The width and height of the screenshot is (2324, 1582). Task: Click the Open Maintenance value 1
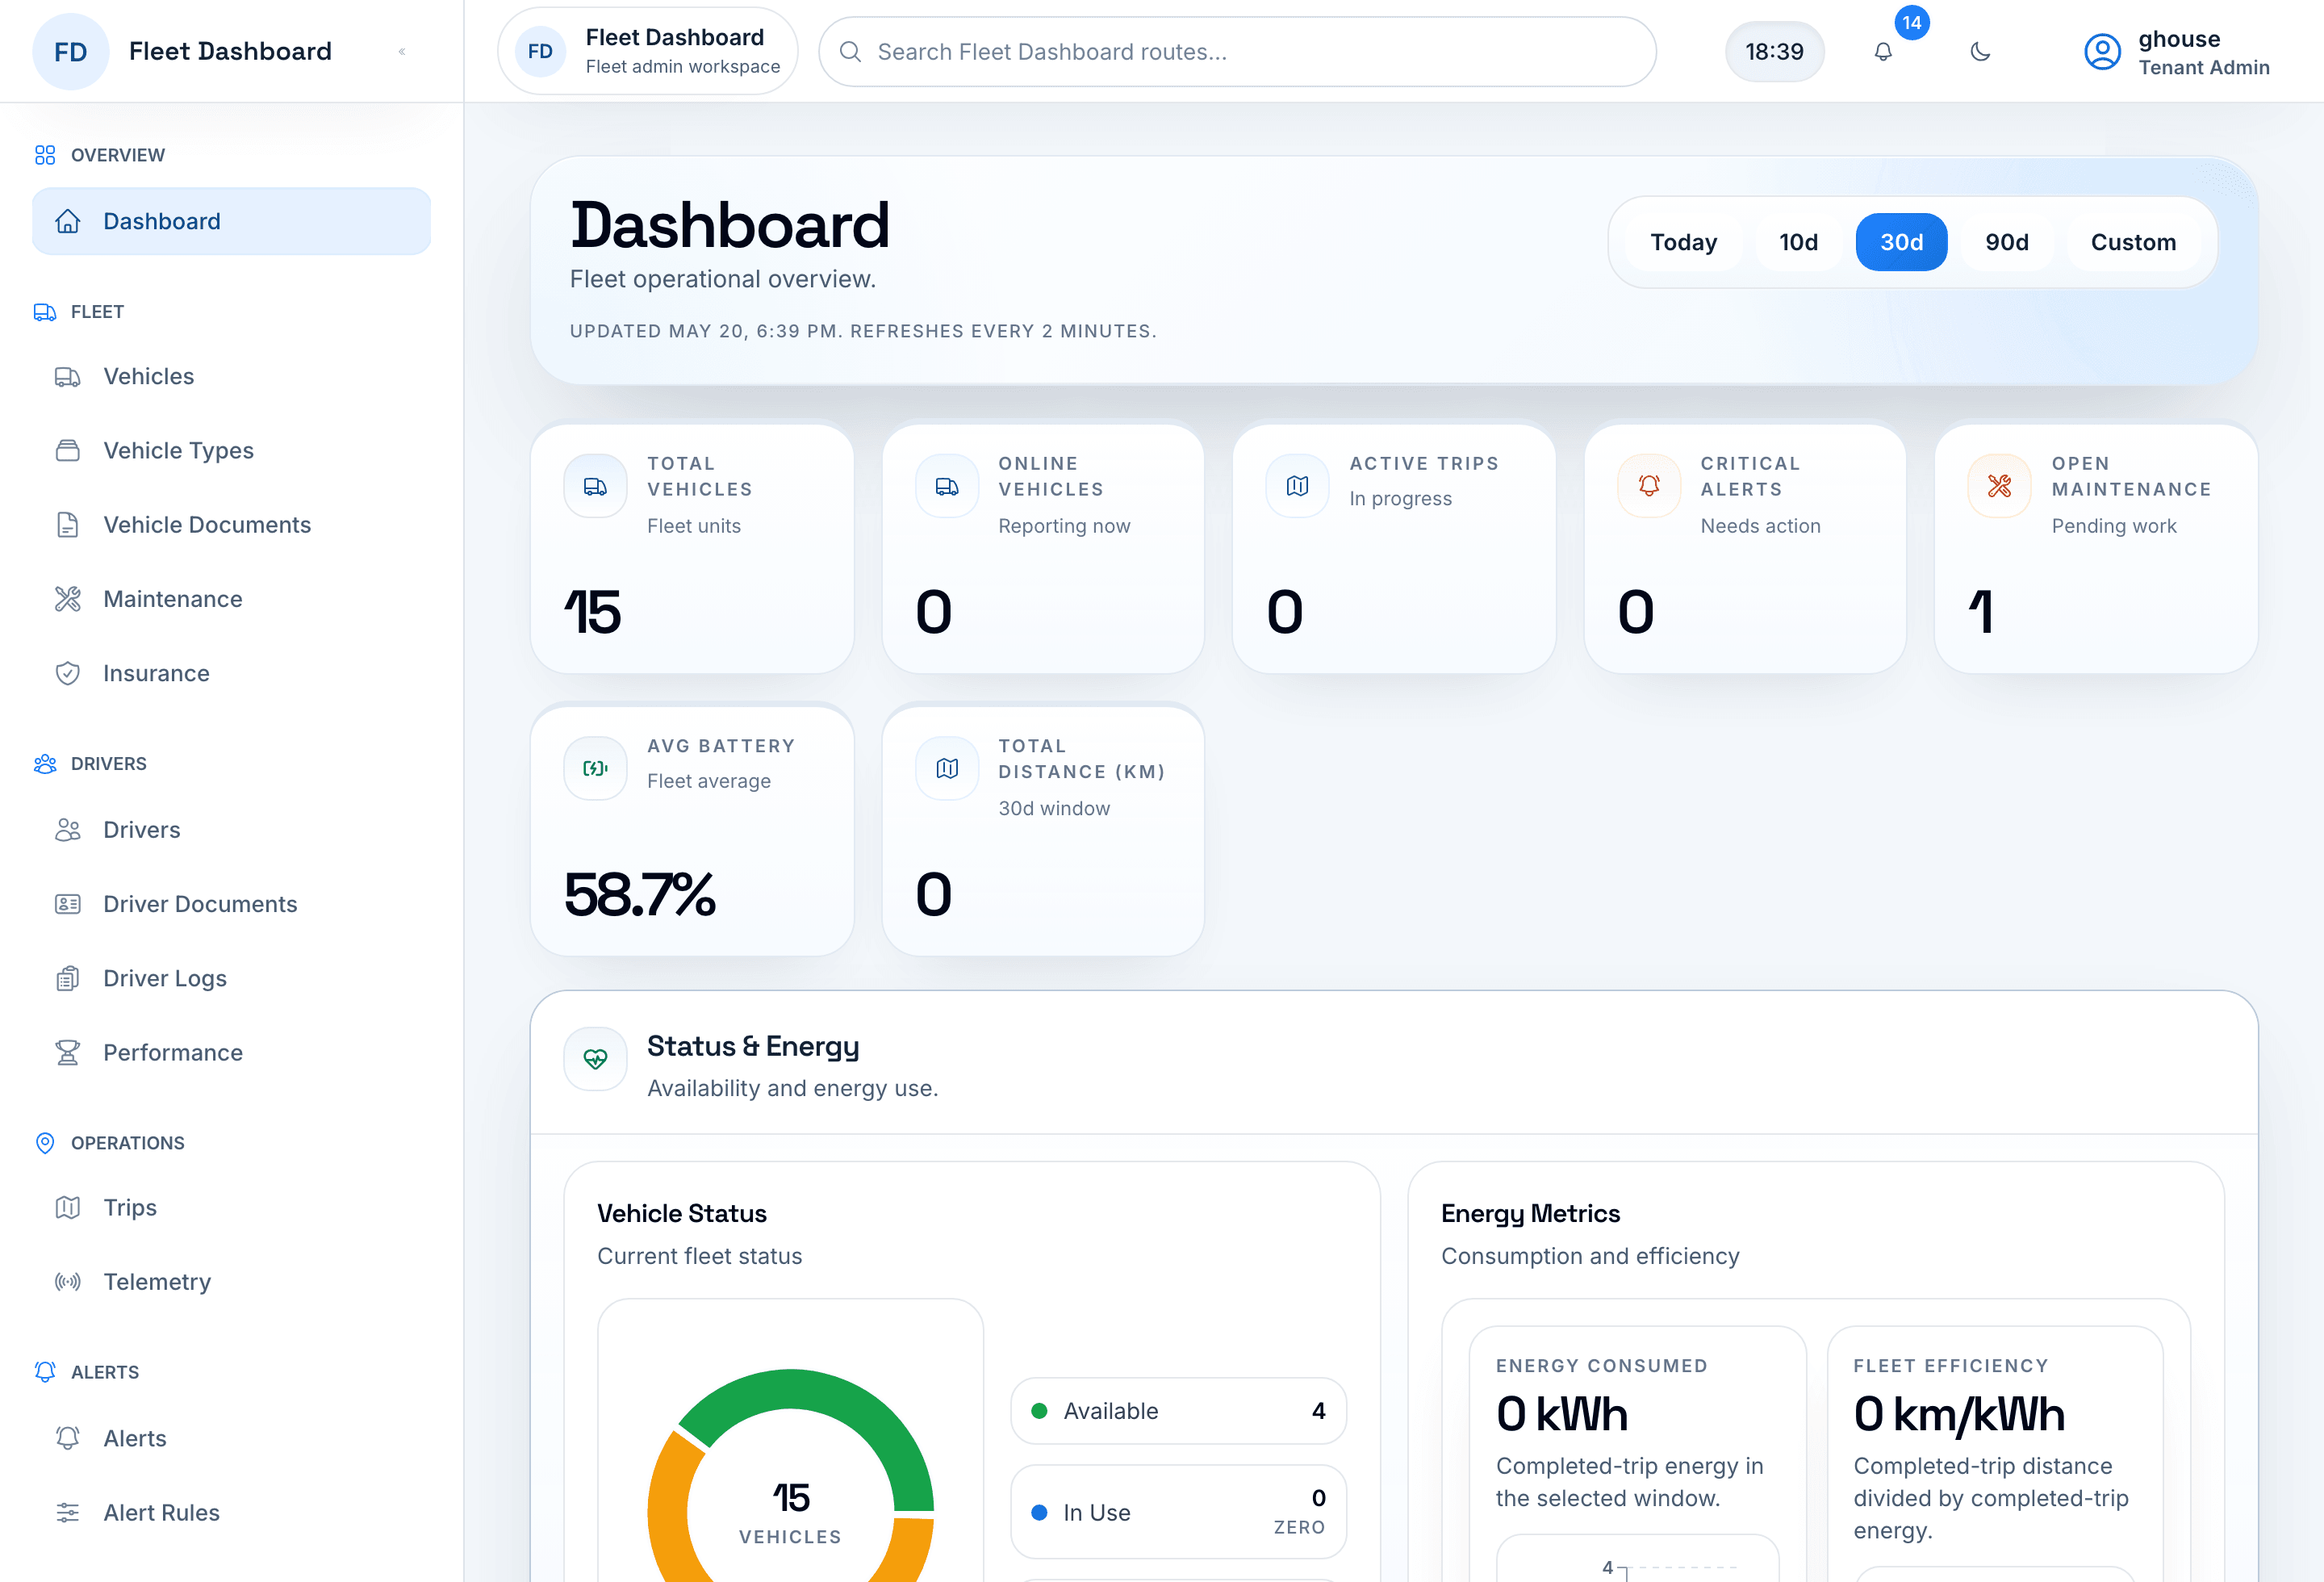coord(1981,612)
